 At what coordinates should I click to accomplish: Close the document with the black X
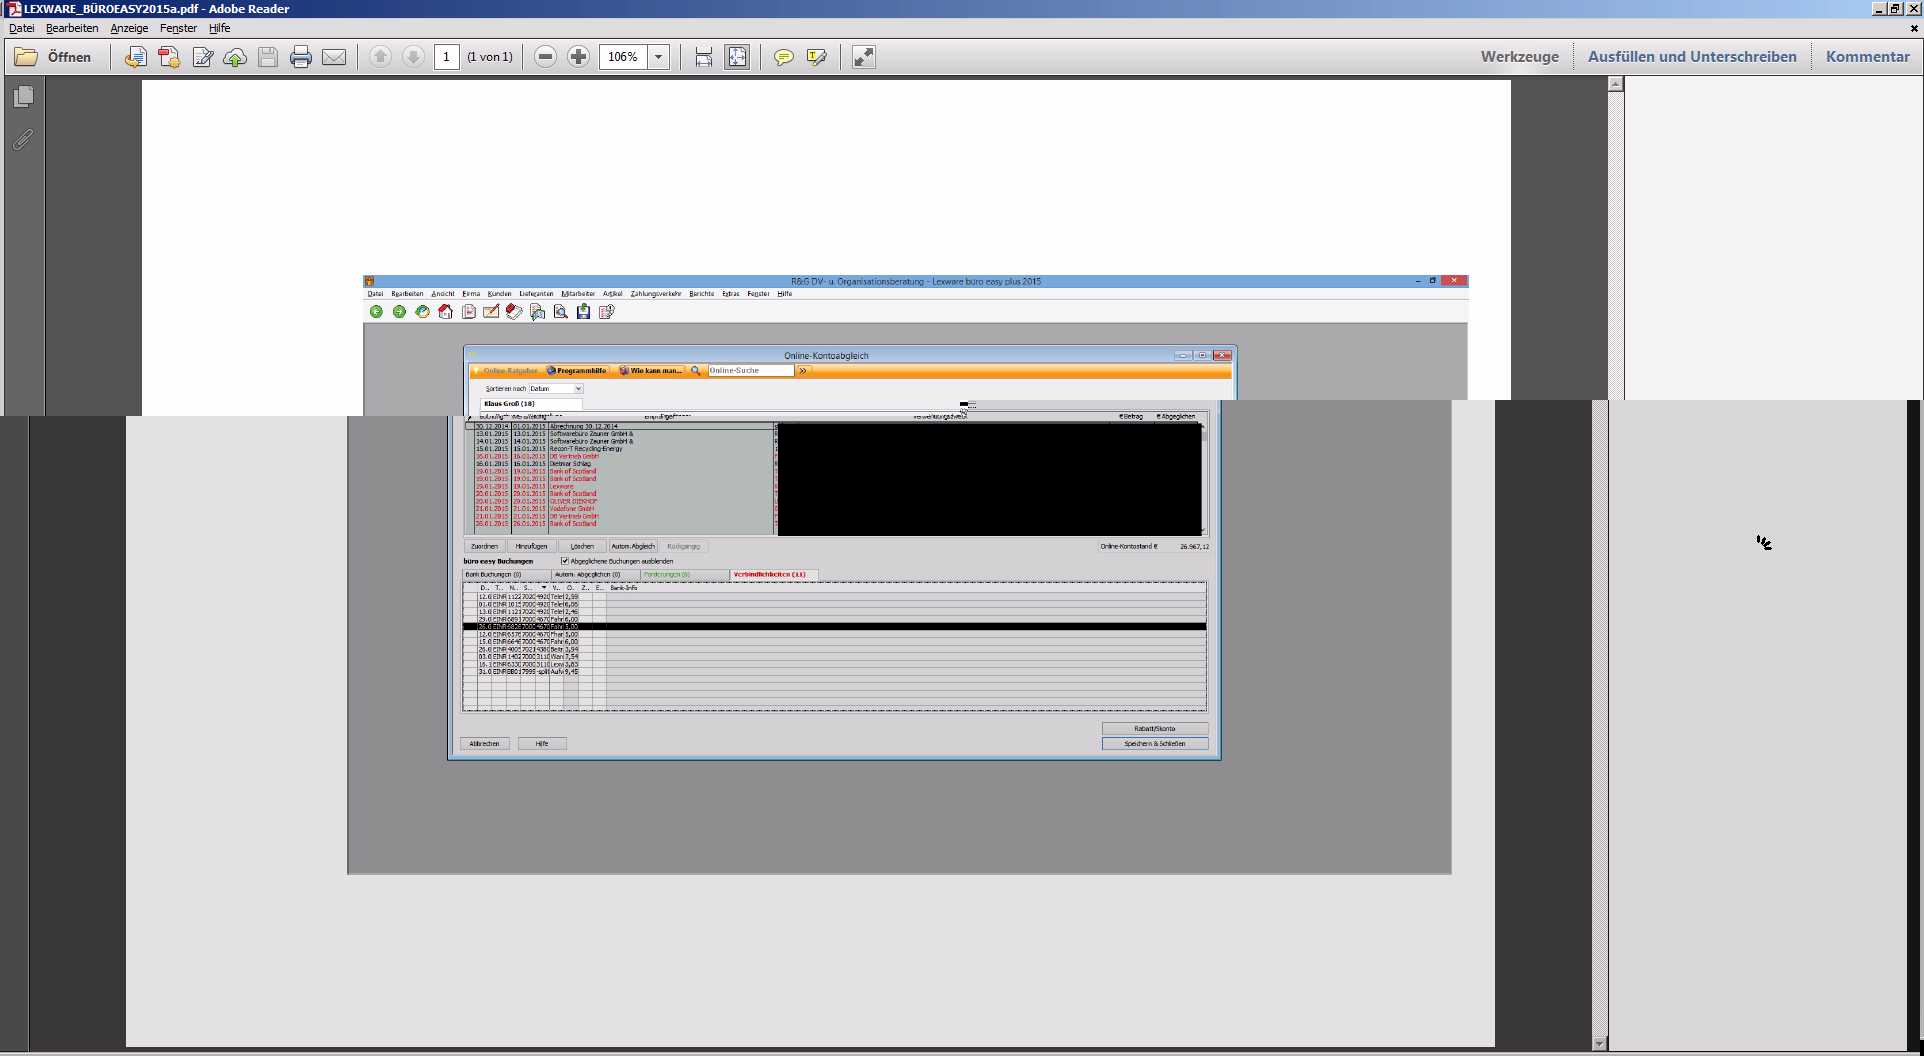tap(1914, 28)
